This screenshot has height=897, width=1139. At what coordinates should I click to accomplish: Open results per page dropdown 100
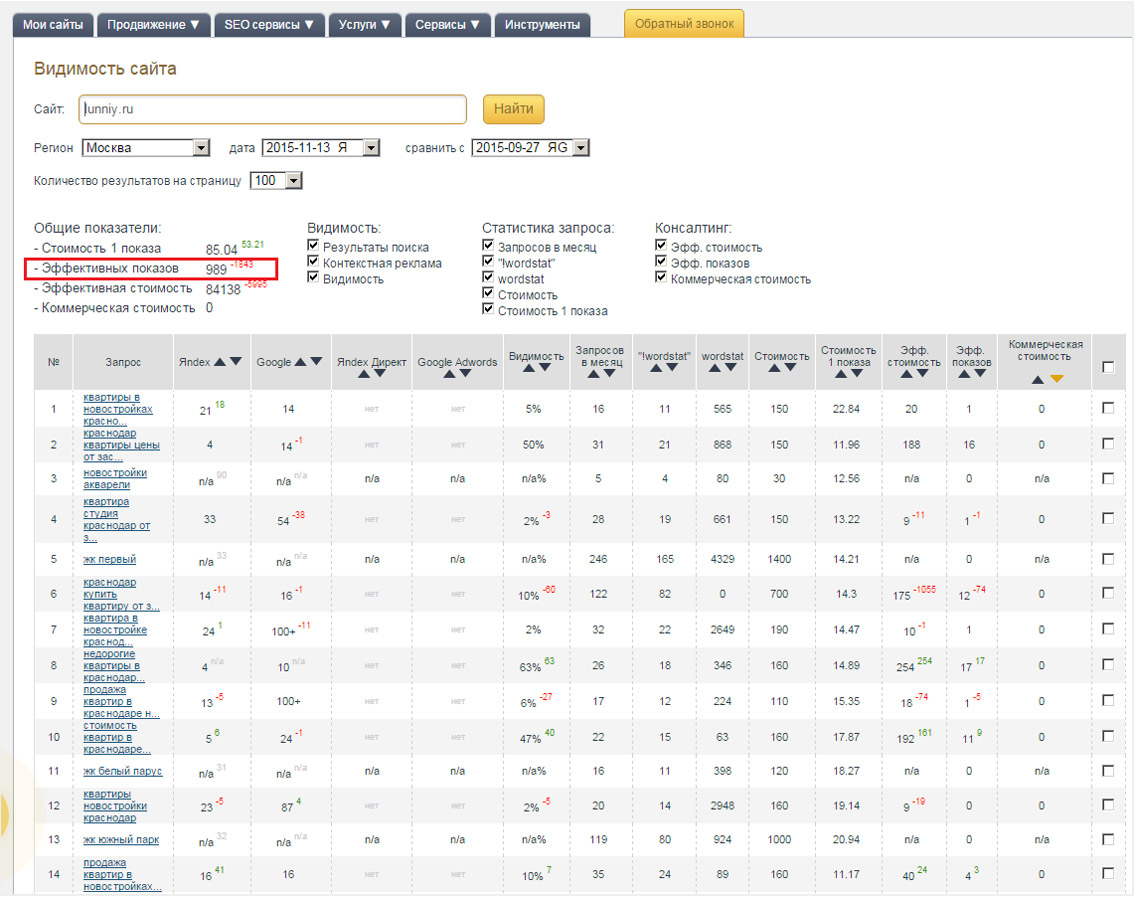[x=276, y=181]
